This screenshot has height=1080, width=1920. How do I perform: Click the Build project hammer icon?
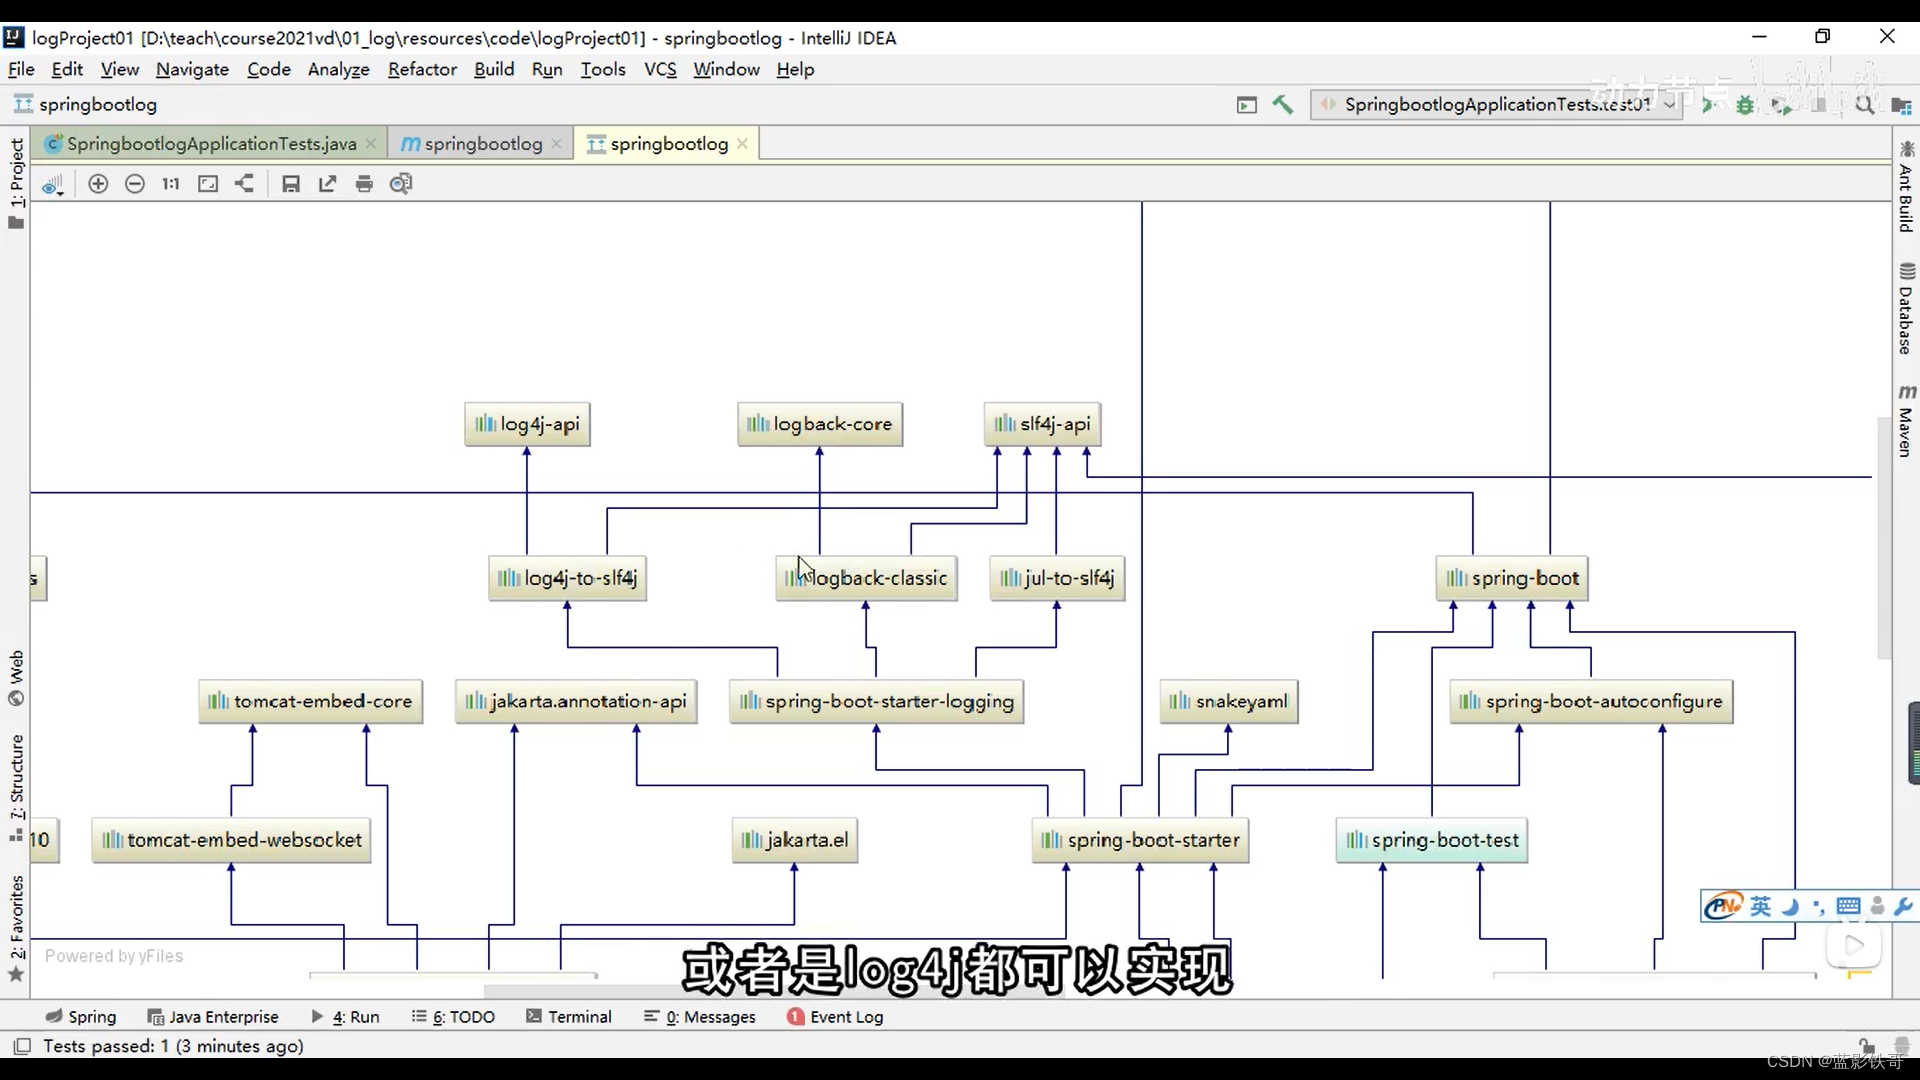[x=1283, y=104]
